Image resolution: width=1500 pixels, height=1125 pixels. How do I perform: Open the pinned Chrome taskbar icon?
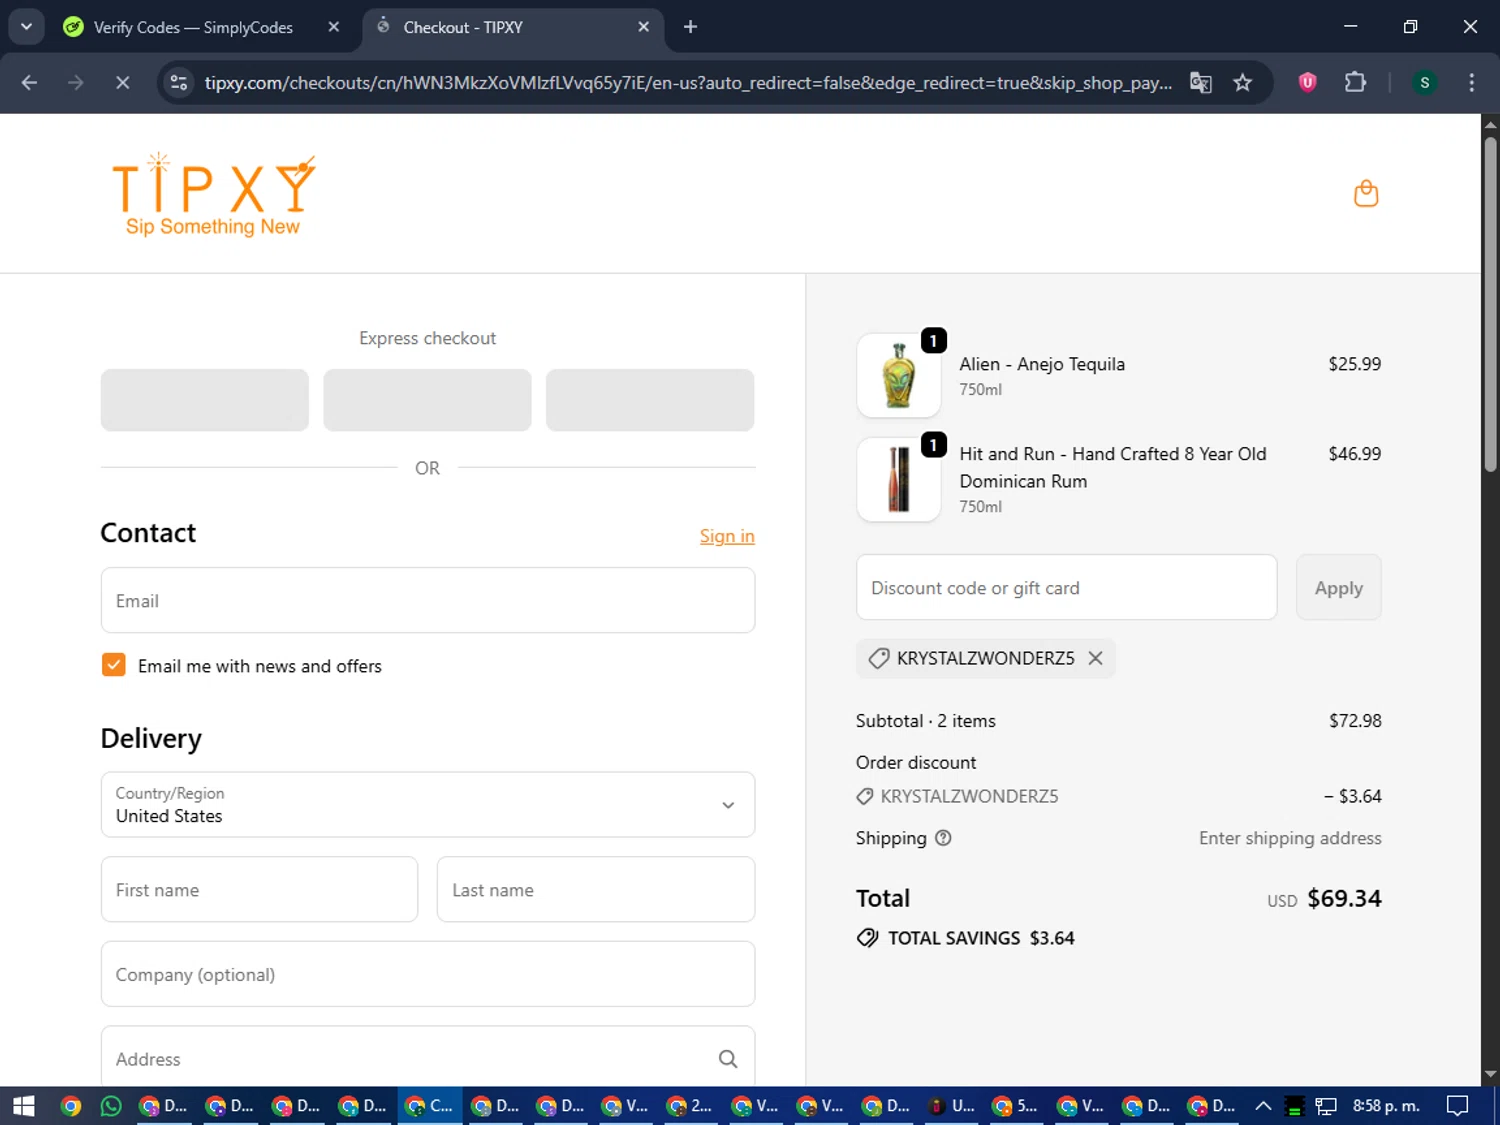click(x=70, y=1106)
